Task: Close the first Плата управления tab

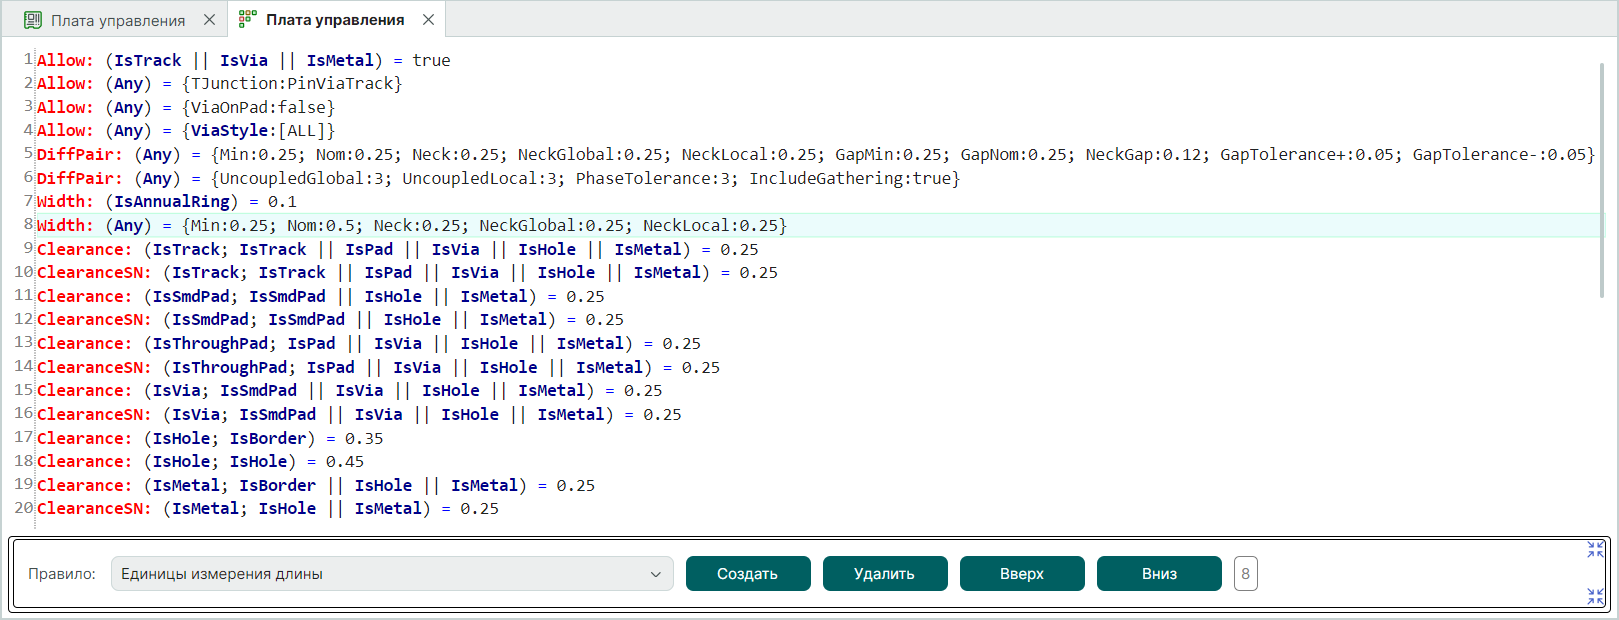Action: pos(209,20)
